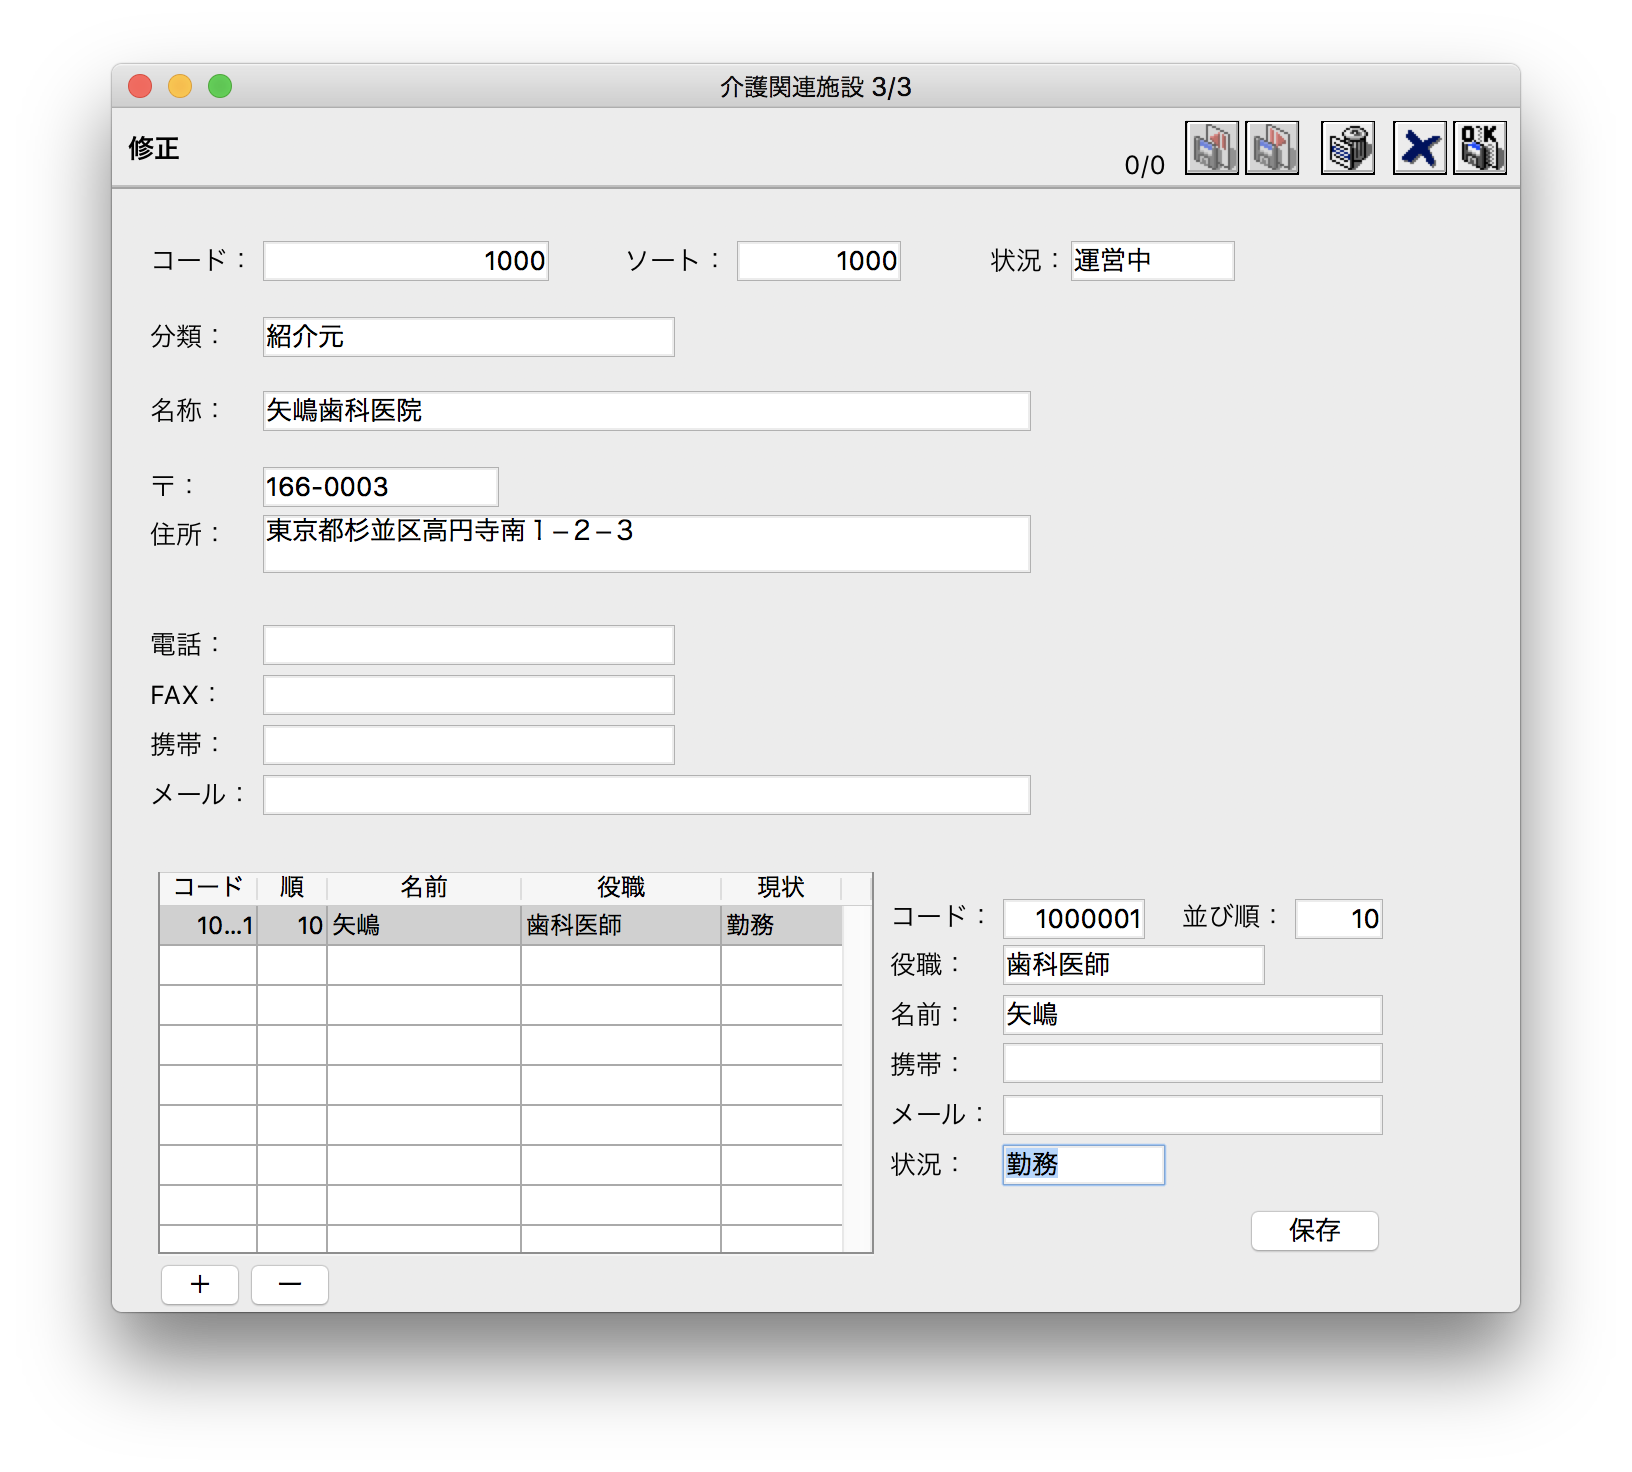The width and height of the screenshot is (1632, 1472).
Task: Click into the 住所 address field
Action: click(x=646, y=544)
